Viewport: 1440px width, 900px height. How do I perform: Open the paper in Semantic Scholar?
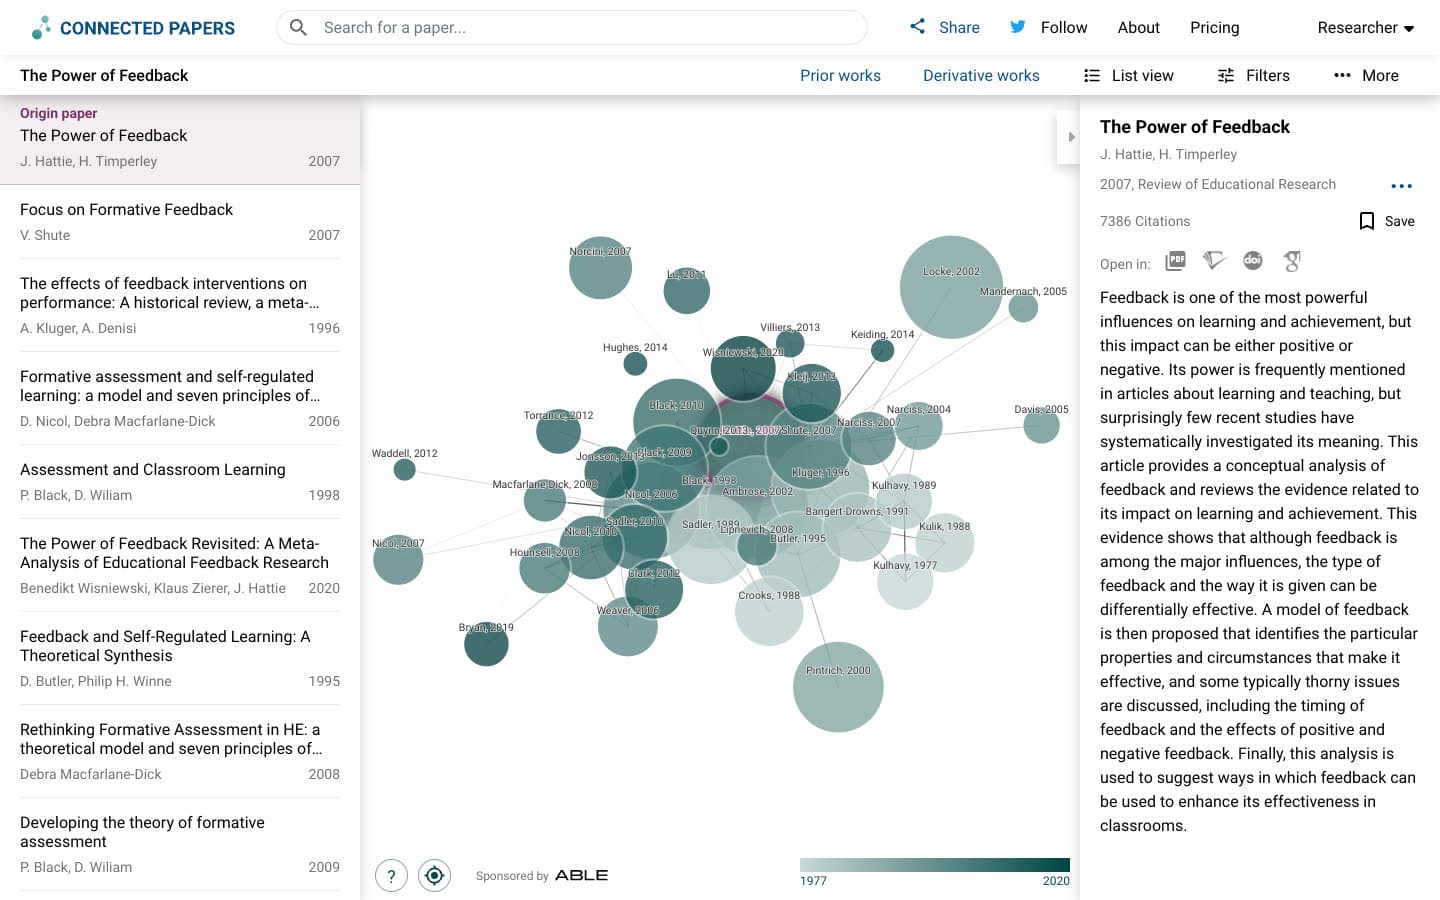coord(1214,261)
